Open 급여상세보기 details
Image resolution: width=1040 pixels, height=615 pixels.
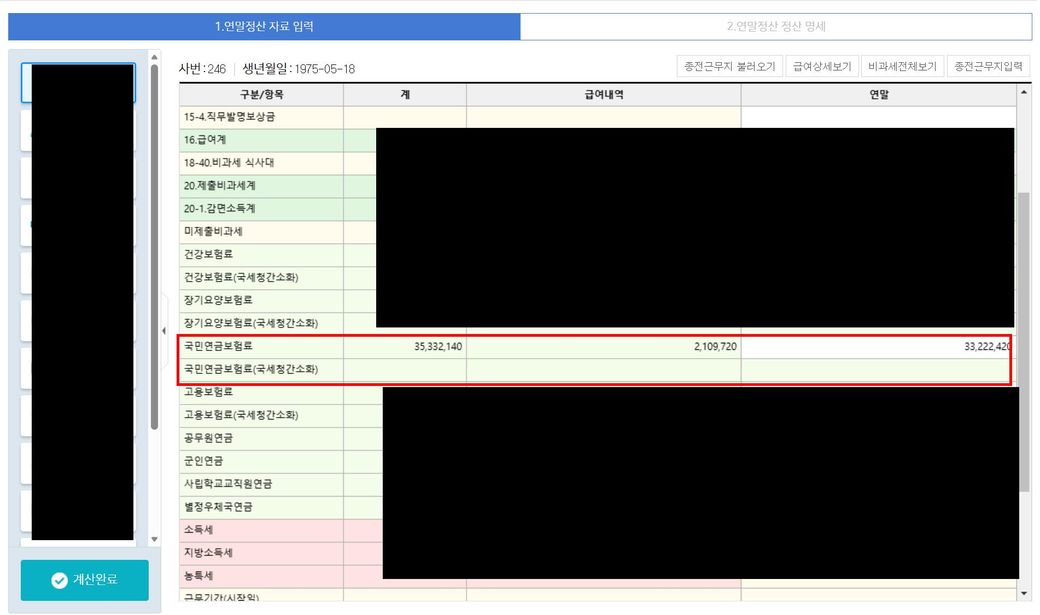click(822, 67)
